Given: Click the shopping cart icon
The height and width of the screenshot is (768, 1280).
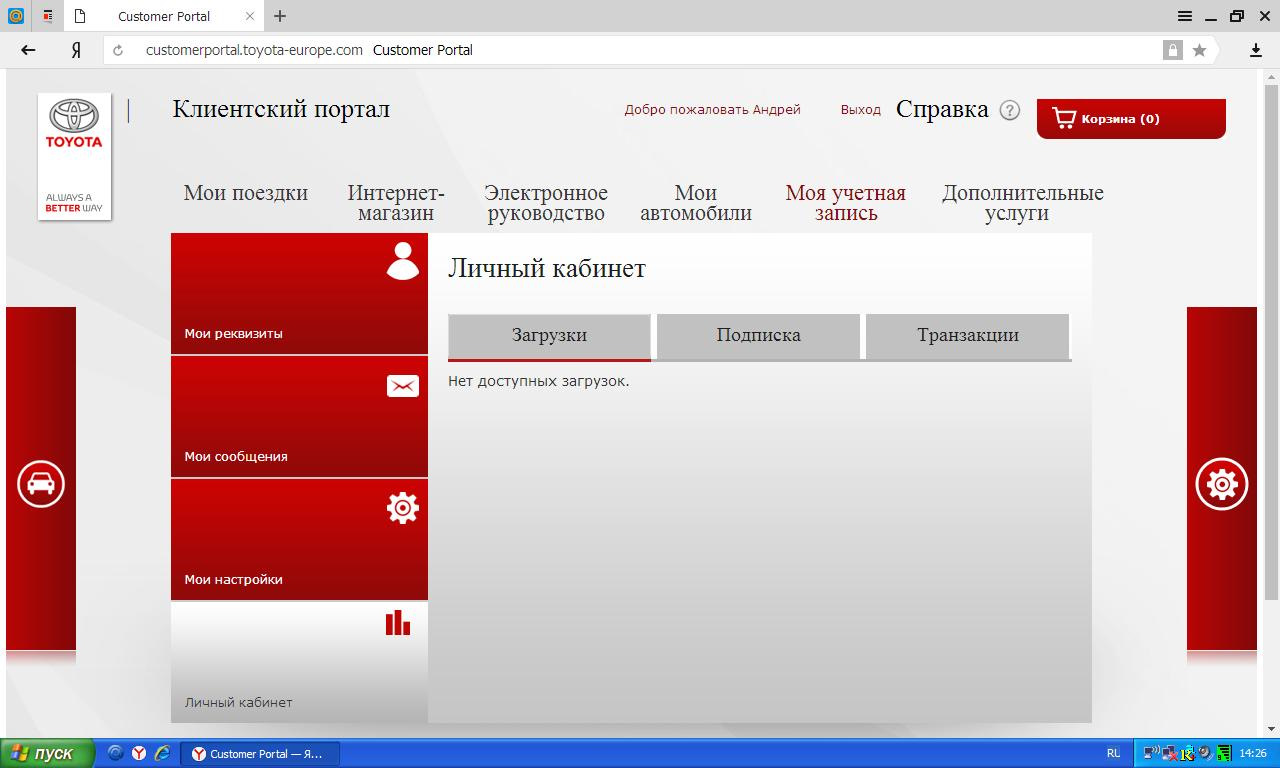Looking at the screenshot, I should point(1064,118).
